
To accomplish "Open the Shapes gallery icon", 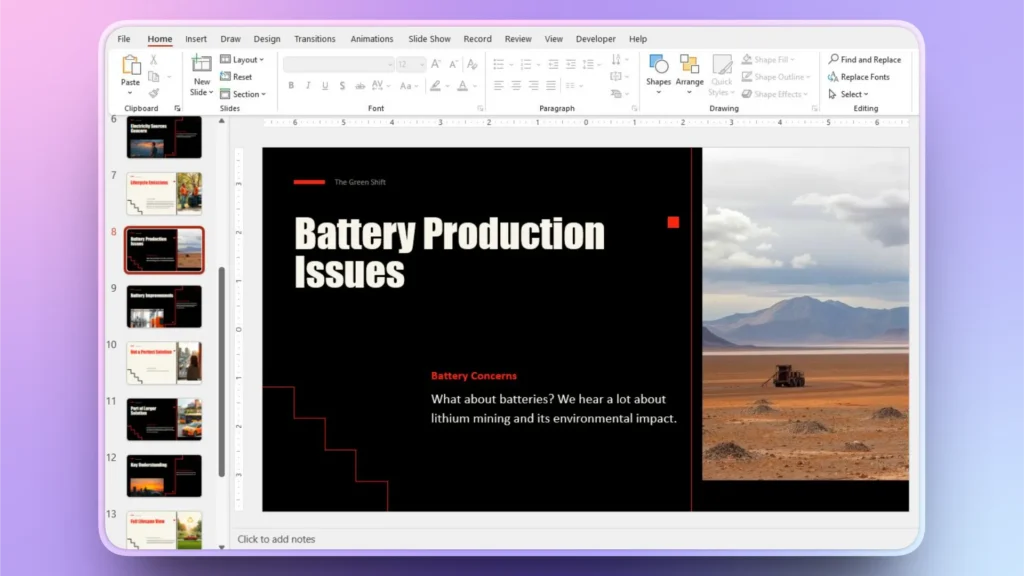I will pos(658,68).
